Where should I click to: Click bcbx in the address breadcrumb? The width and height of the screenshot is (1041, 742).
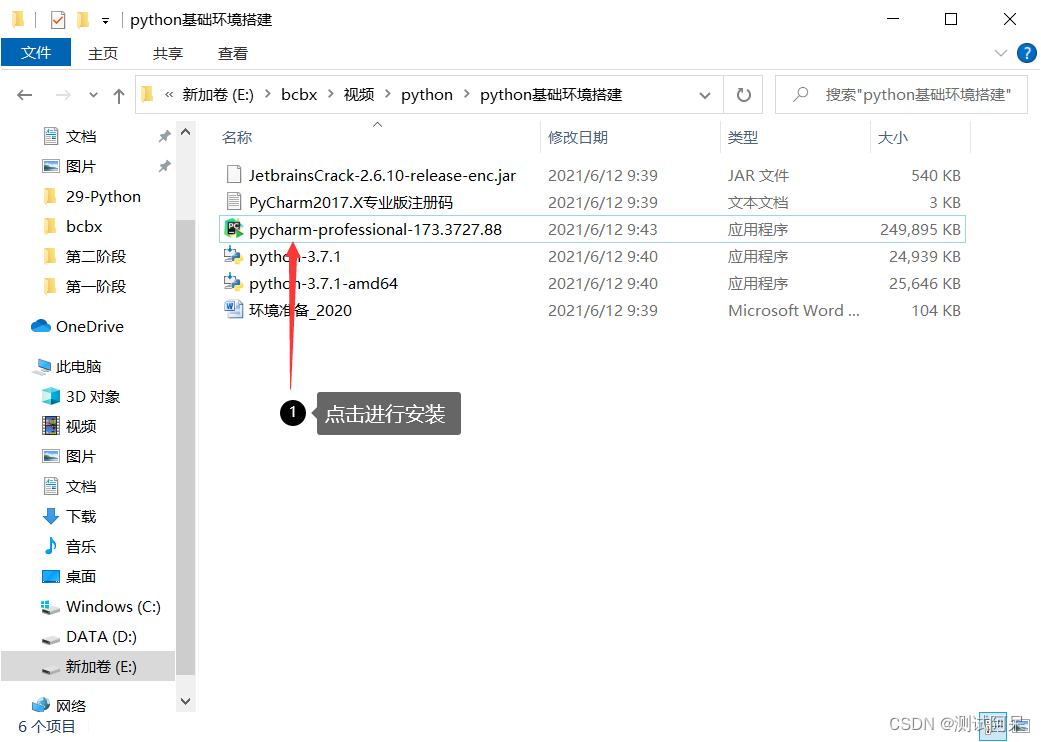299,95
